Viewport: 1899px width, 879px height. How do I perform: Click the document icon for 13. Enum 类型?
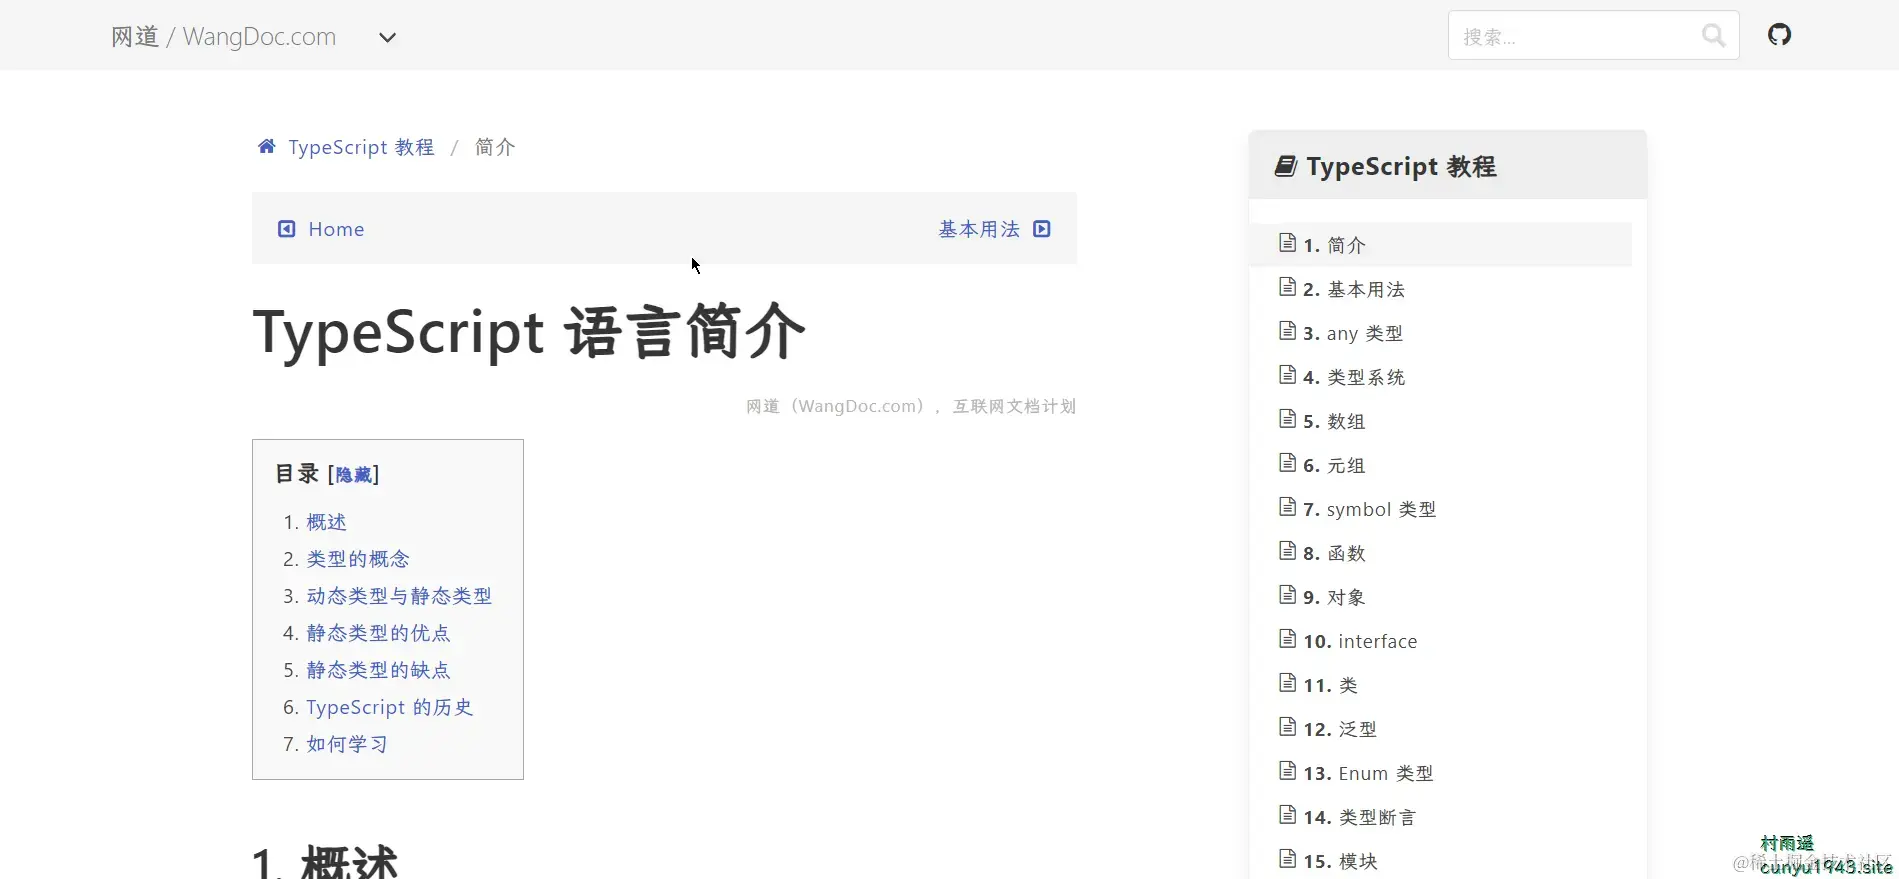1288,771
